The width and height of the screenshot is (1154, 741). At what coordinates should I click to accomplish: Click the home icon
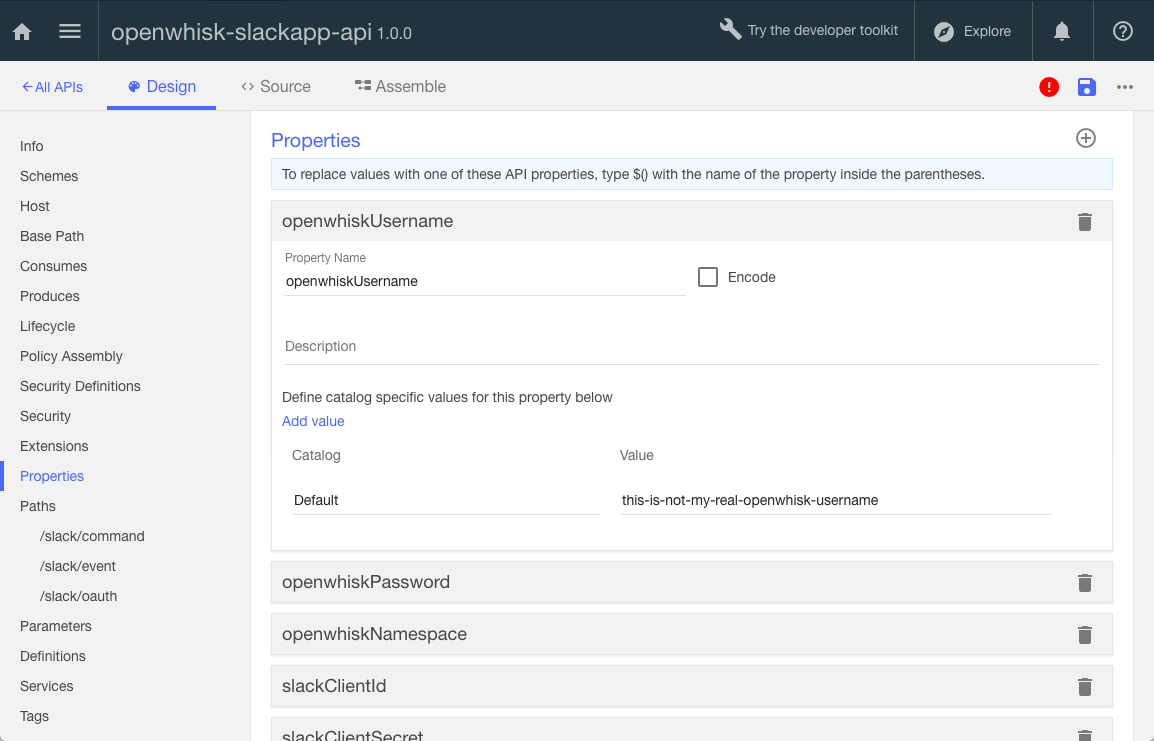(x=22, y=32)
